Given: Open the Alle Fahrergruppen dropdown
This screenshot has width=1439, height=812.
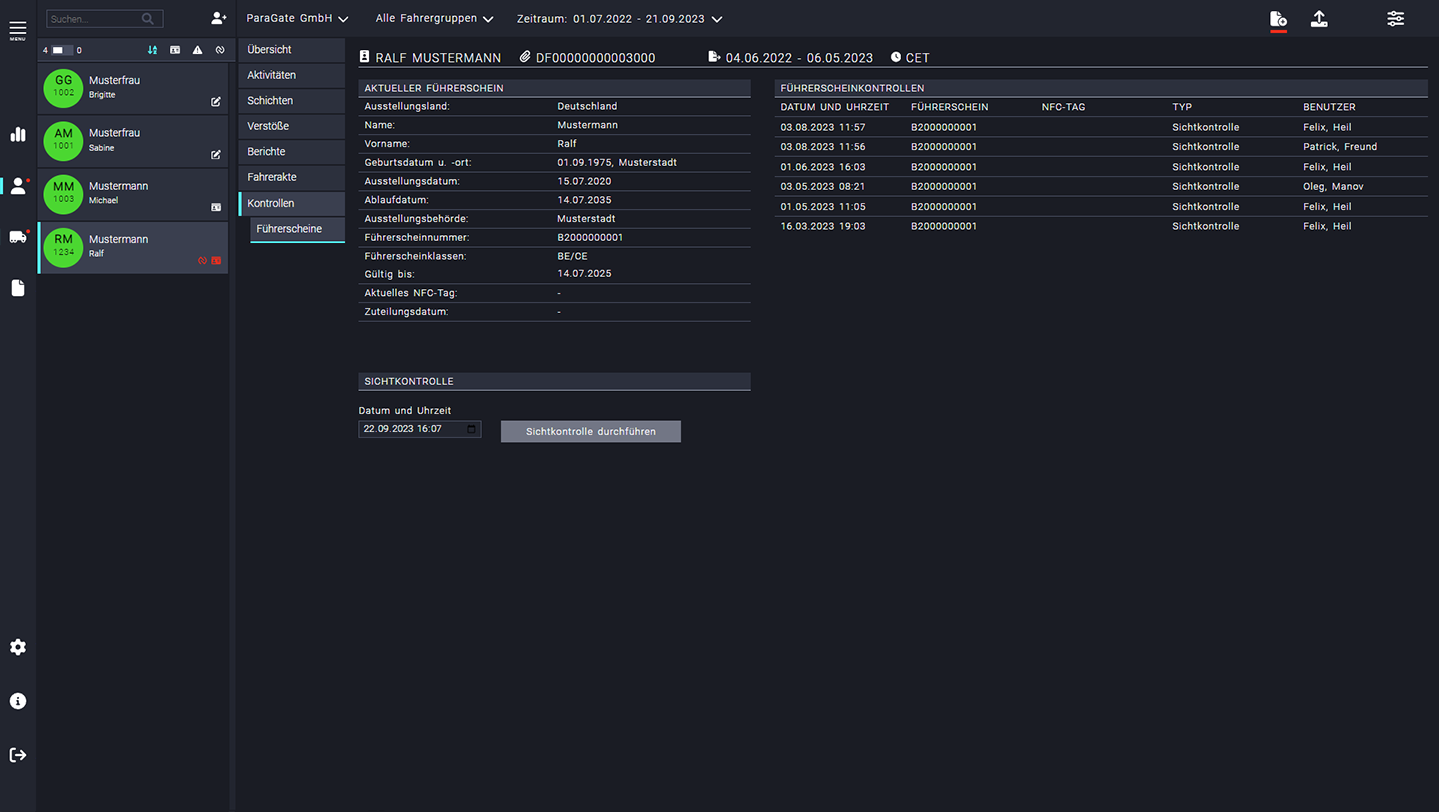Looking at the screenshot, I should point(434,19).
